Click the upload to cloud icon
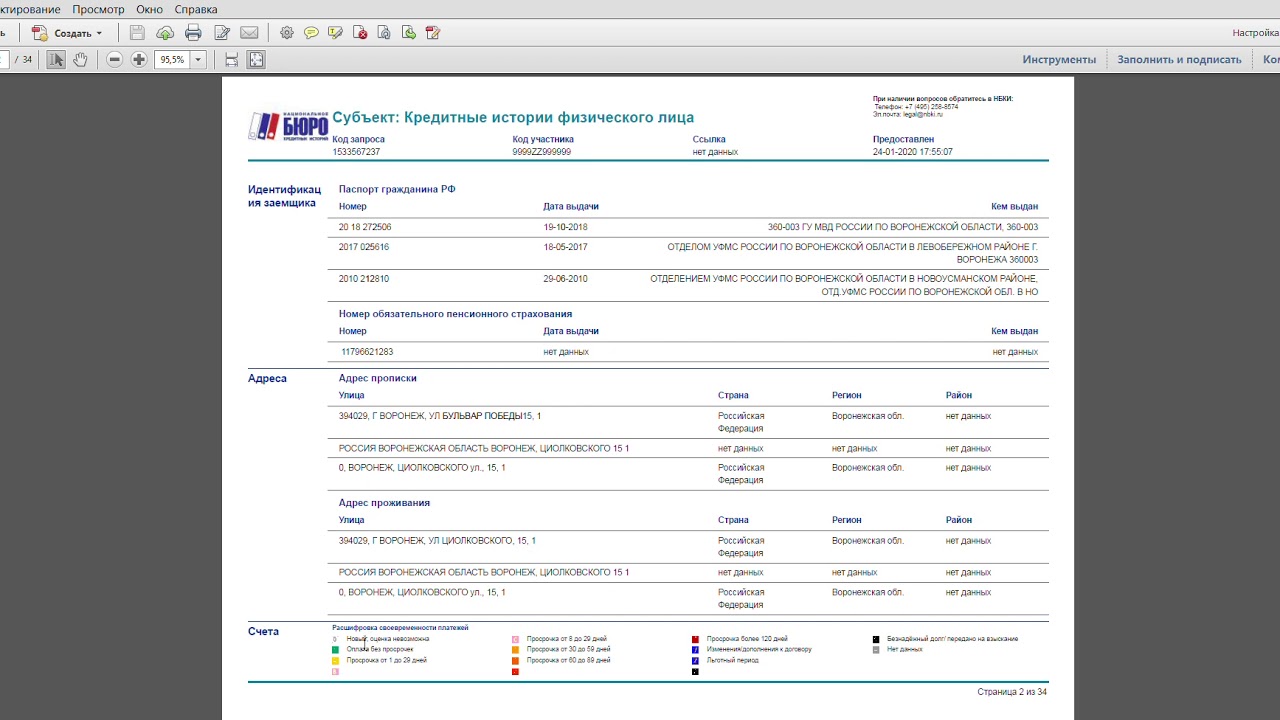 click(165, 33)
